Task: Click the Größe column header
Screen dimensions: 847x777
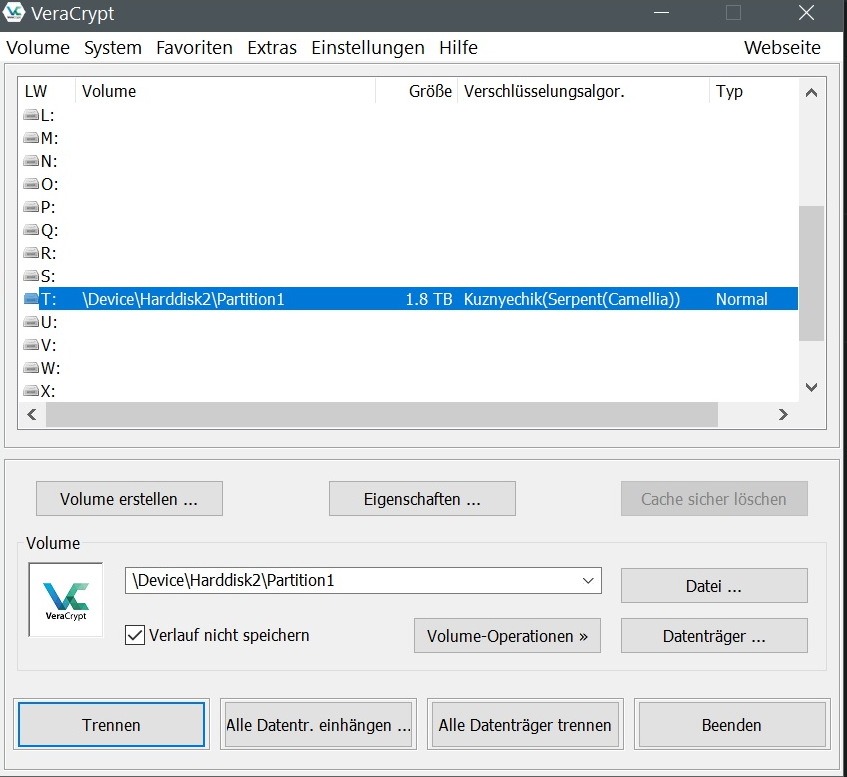Action: tap(416, 91)
